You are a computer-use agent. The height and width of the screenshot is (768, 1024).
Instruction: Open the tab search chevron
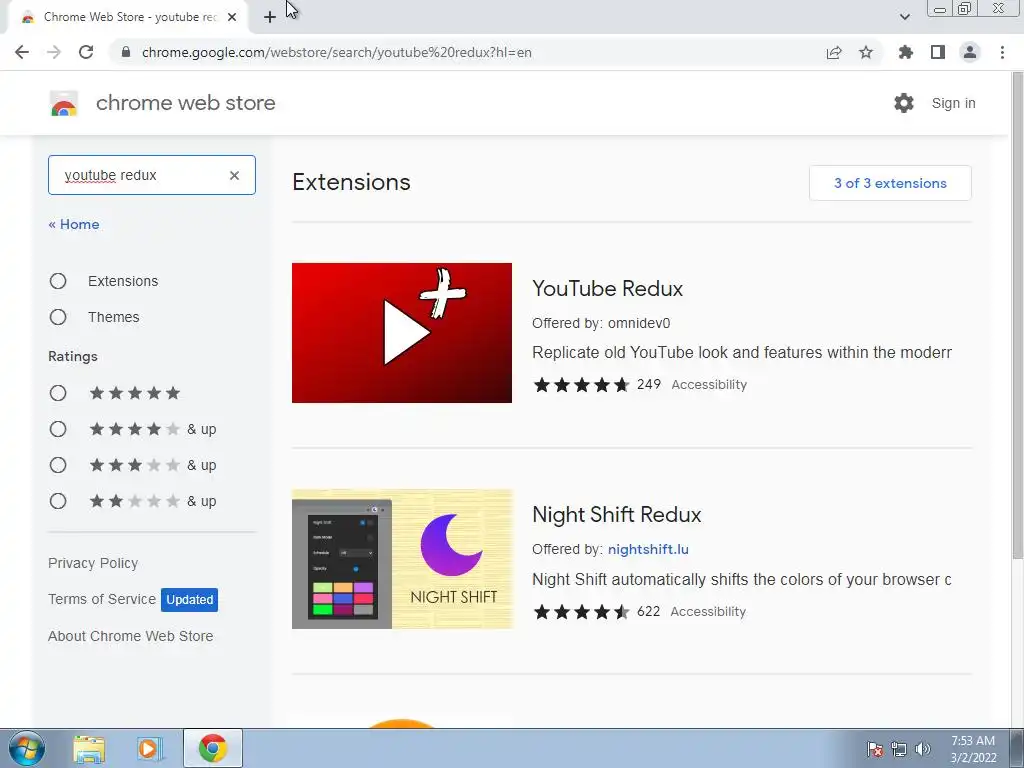click(x=904, y=17)
